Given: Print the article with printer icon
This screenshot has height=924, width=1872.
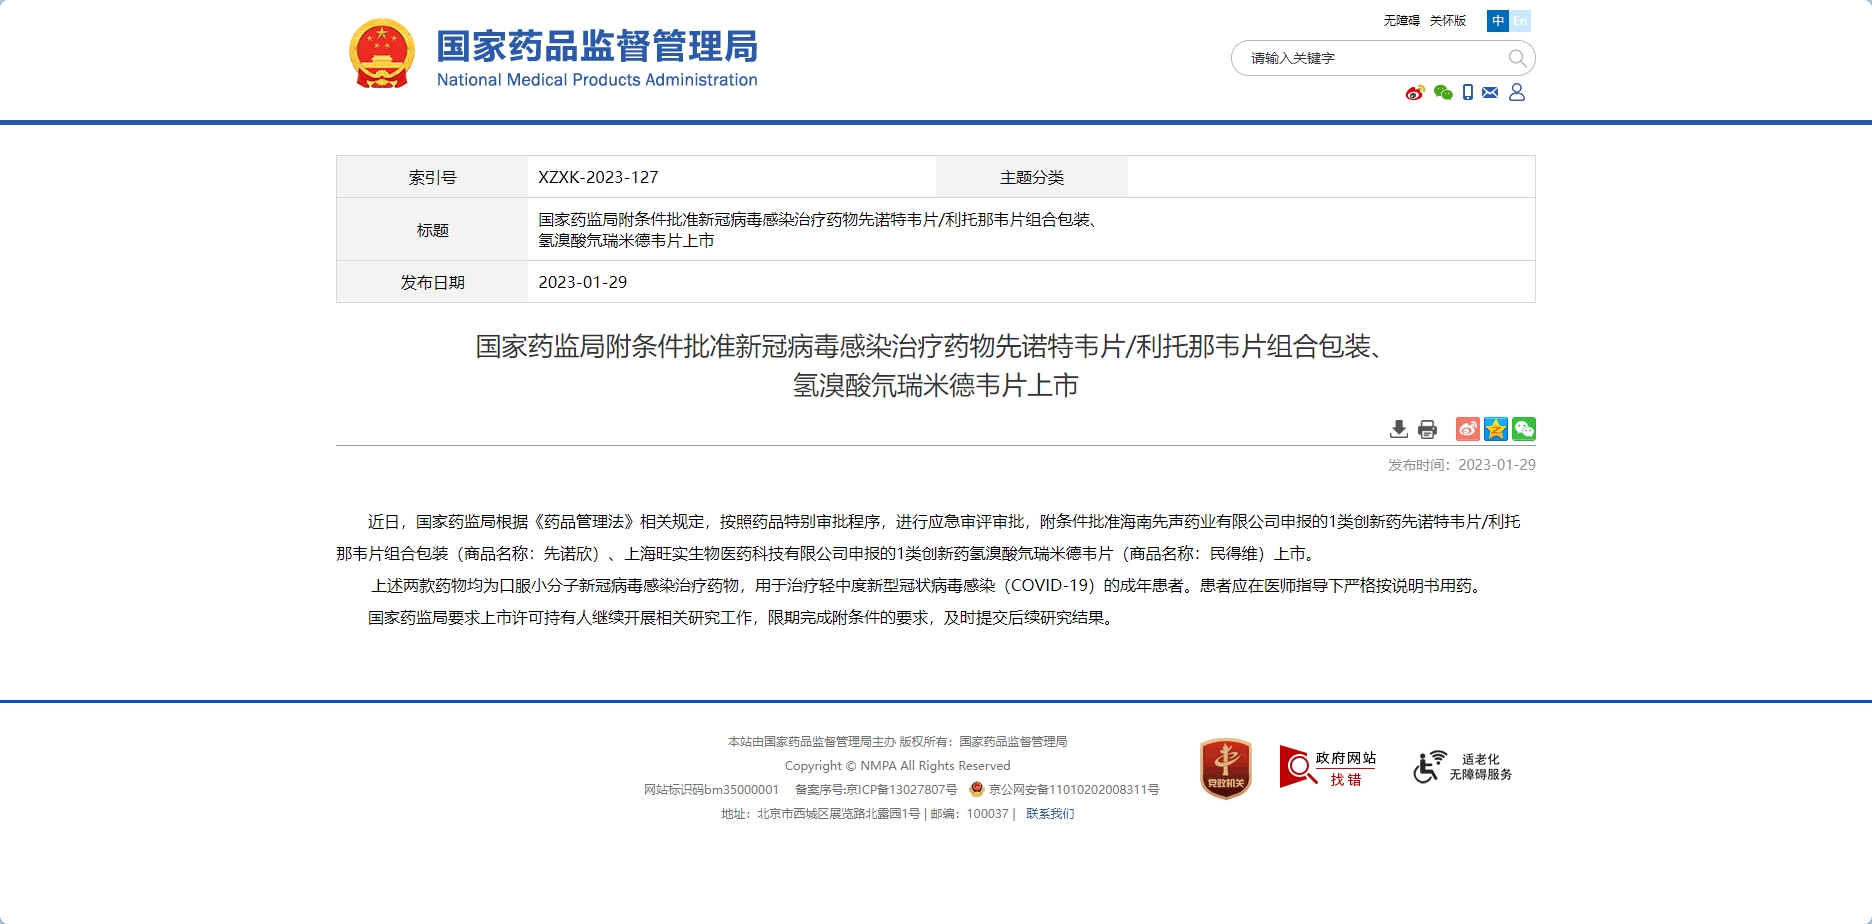Looking at the screenshot, I should click(1427, 429).
